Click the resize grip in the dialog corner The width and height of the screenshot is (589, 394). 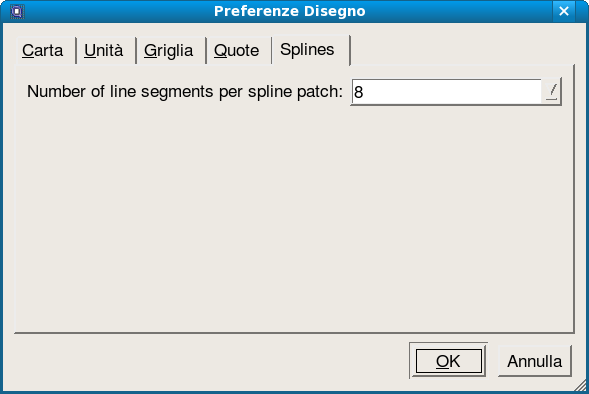(581, 386)
